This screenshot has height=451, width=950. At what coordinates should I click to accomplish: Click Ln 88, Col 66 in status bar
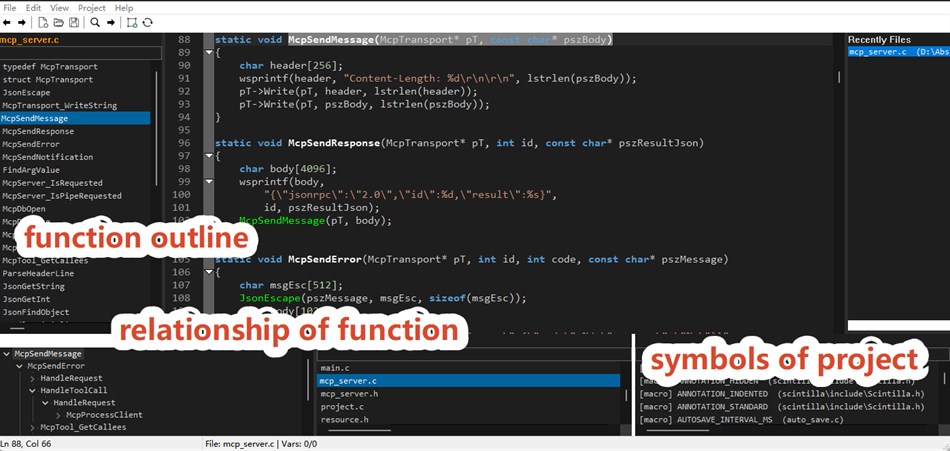click(25, 444)
